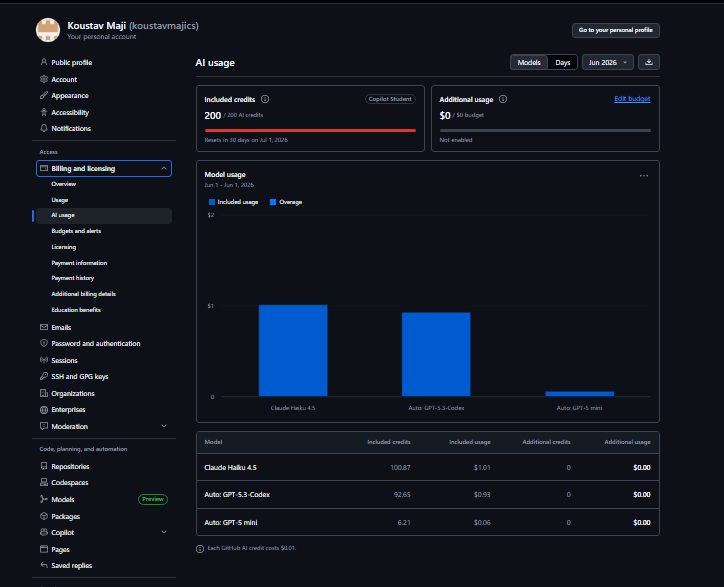Open Payment history
This screenshot has height=587, width=724.
point(73,278)
